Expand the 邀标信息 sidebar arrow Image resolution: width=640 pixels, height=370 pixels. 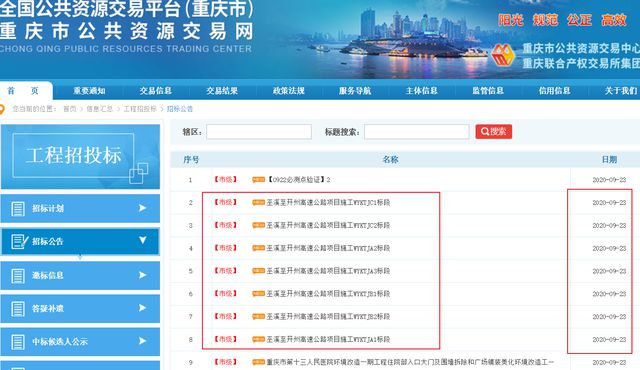coord(142,275)
